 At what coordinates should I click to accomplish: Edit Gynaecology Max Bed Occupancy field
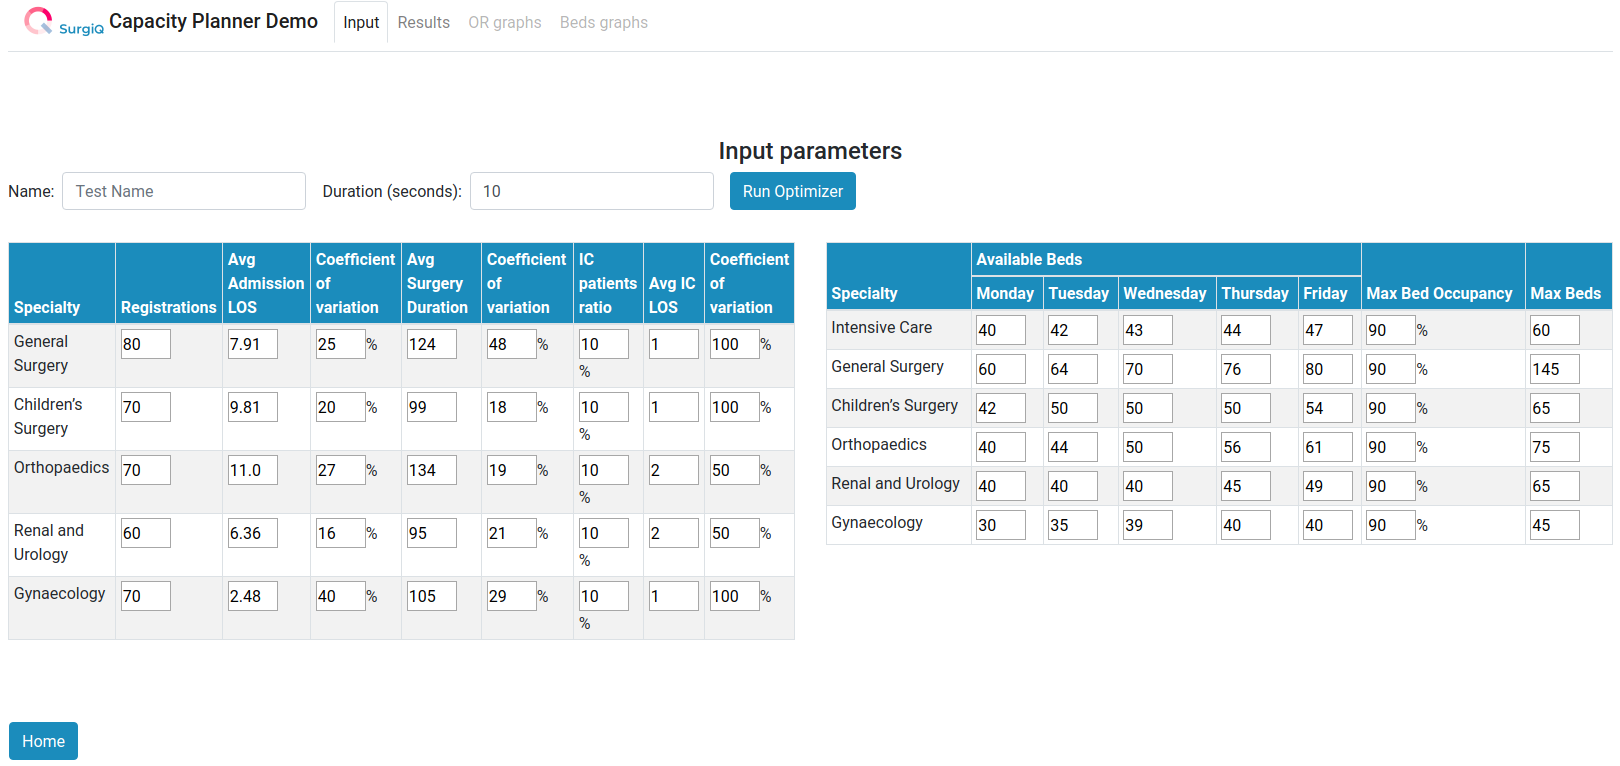pyautogui.click(x=1390, y=525)
